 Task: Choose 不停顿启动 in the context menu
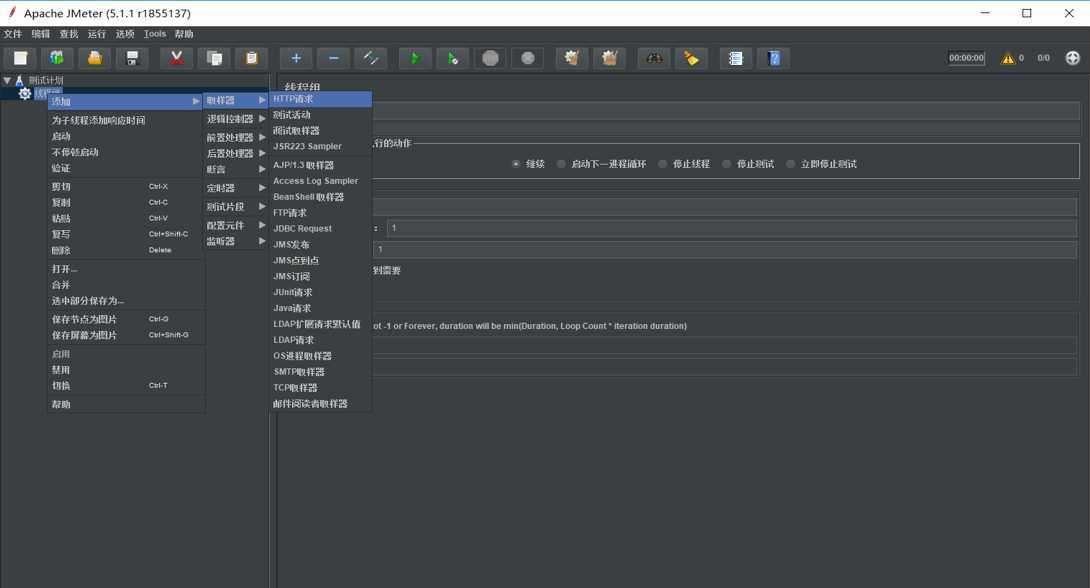coord(125,152)
